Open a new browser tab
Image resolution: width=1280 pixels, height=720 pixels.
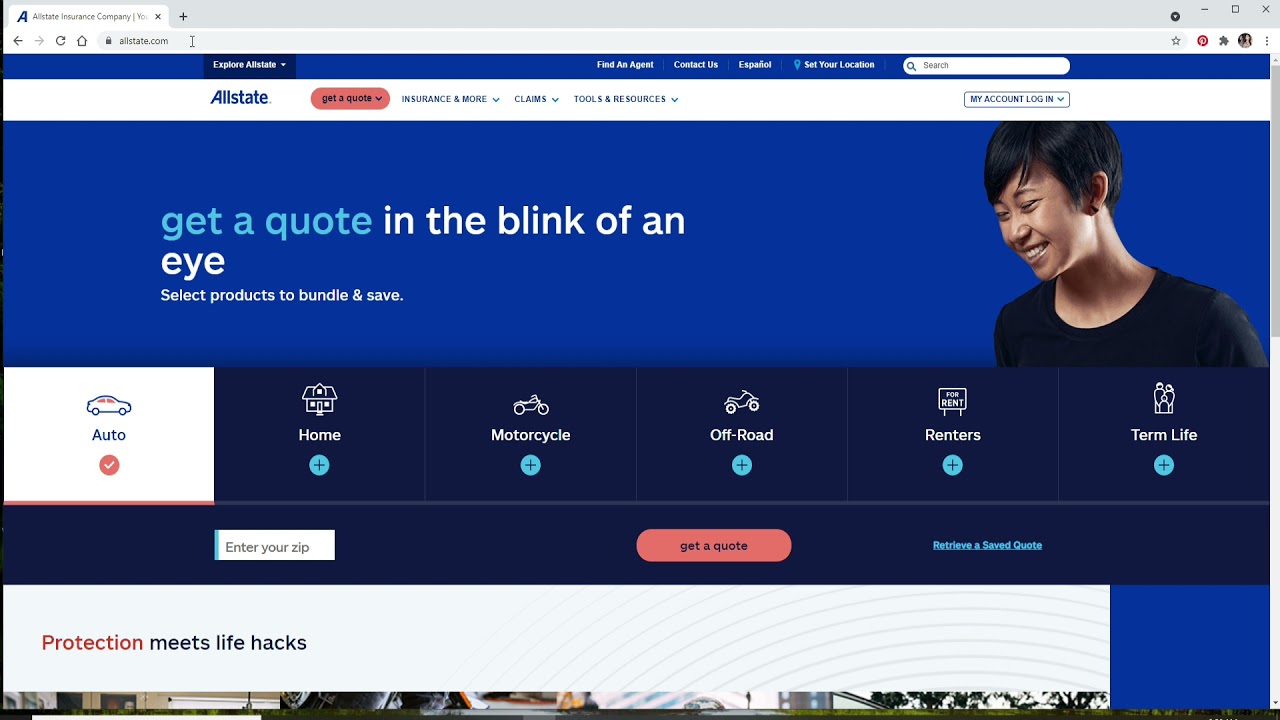[183, 16]
